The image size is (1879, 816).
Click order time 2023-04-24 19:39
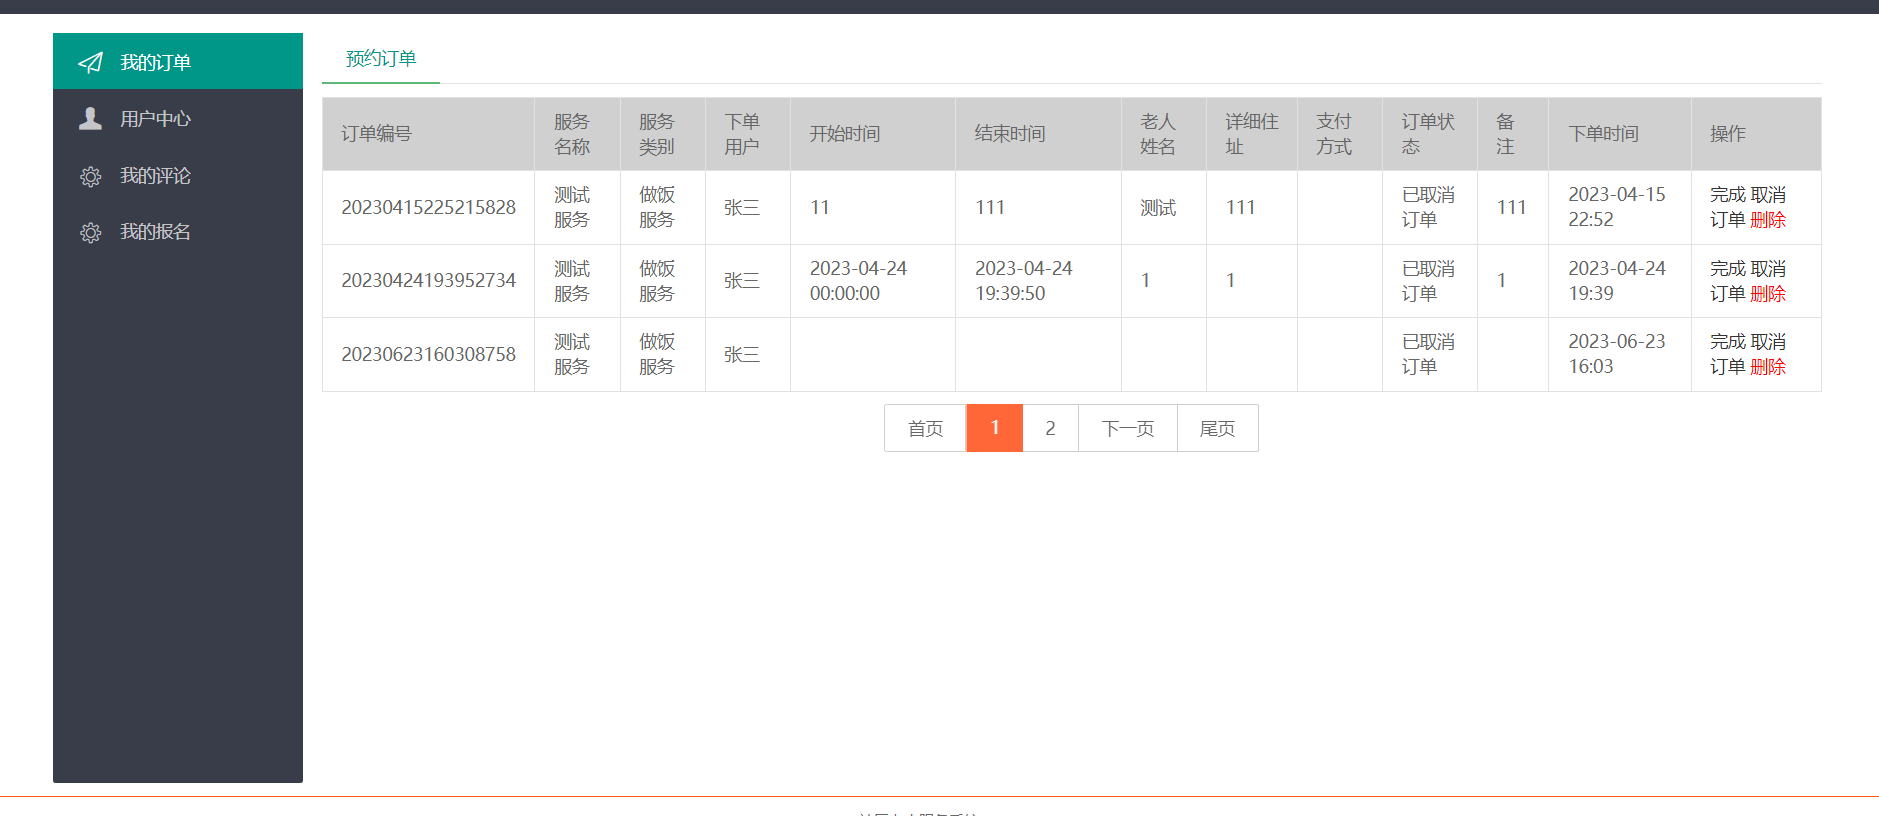pos(1617,281)
